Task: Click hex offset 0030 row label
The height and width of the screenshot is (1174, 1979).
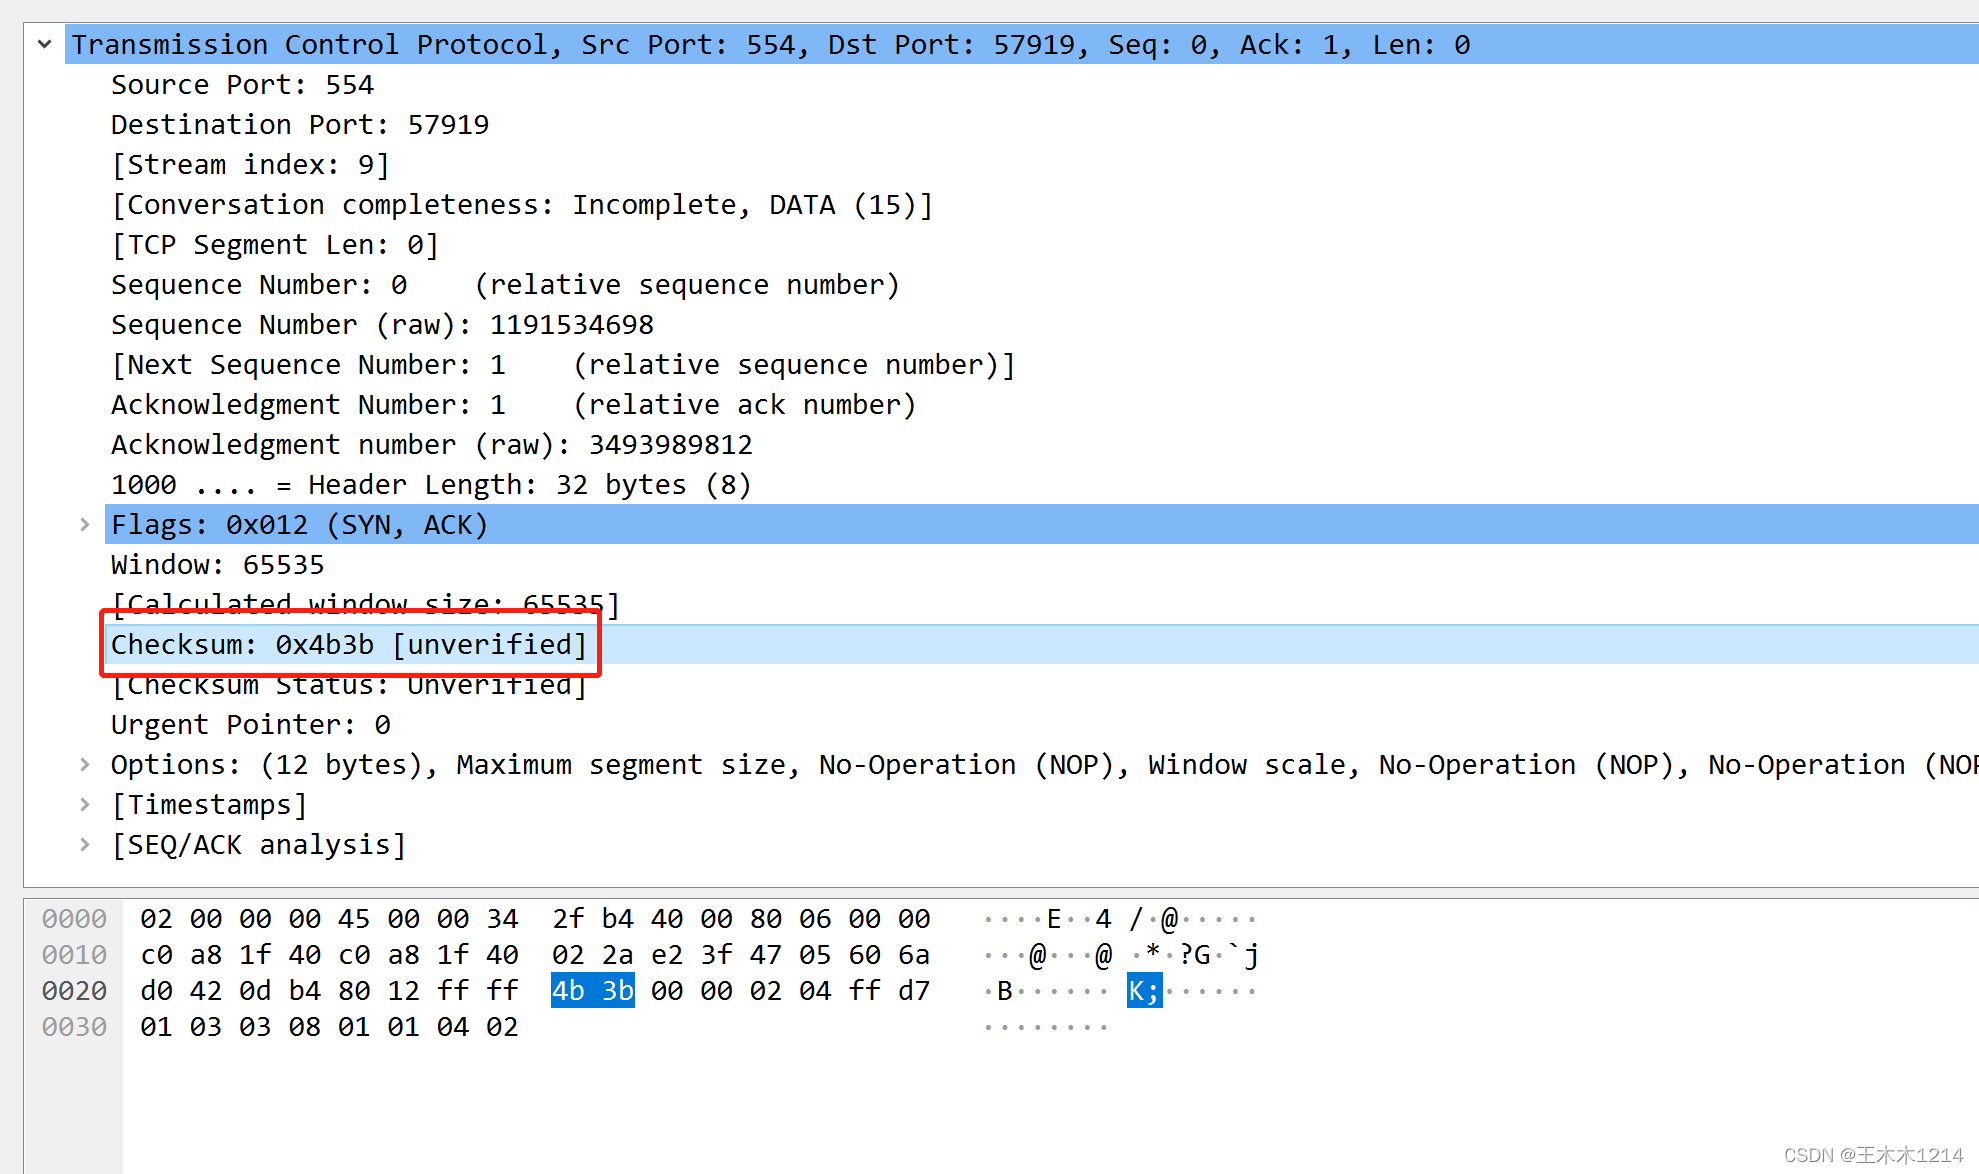Action: point(74,1027)
